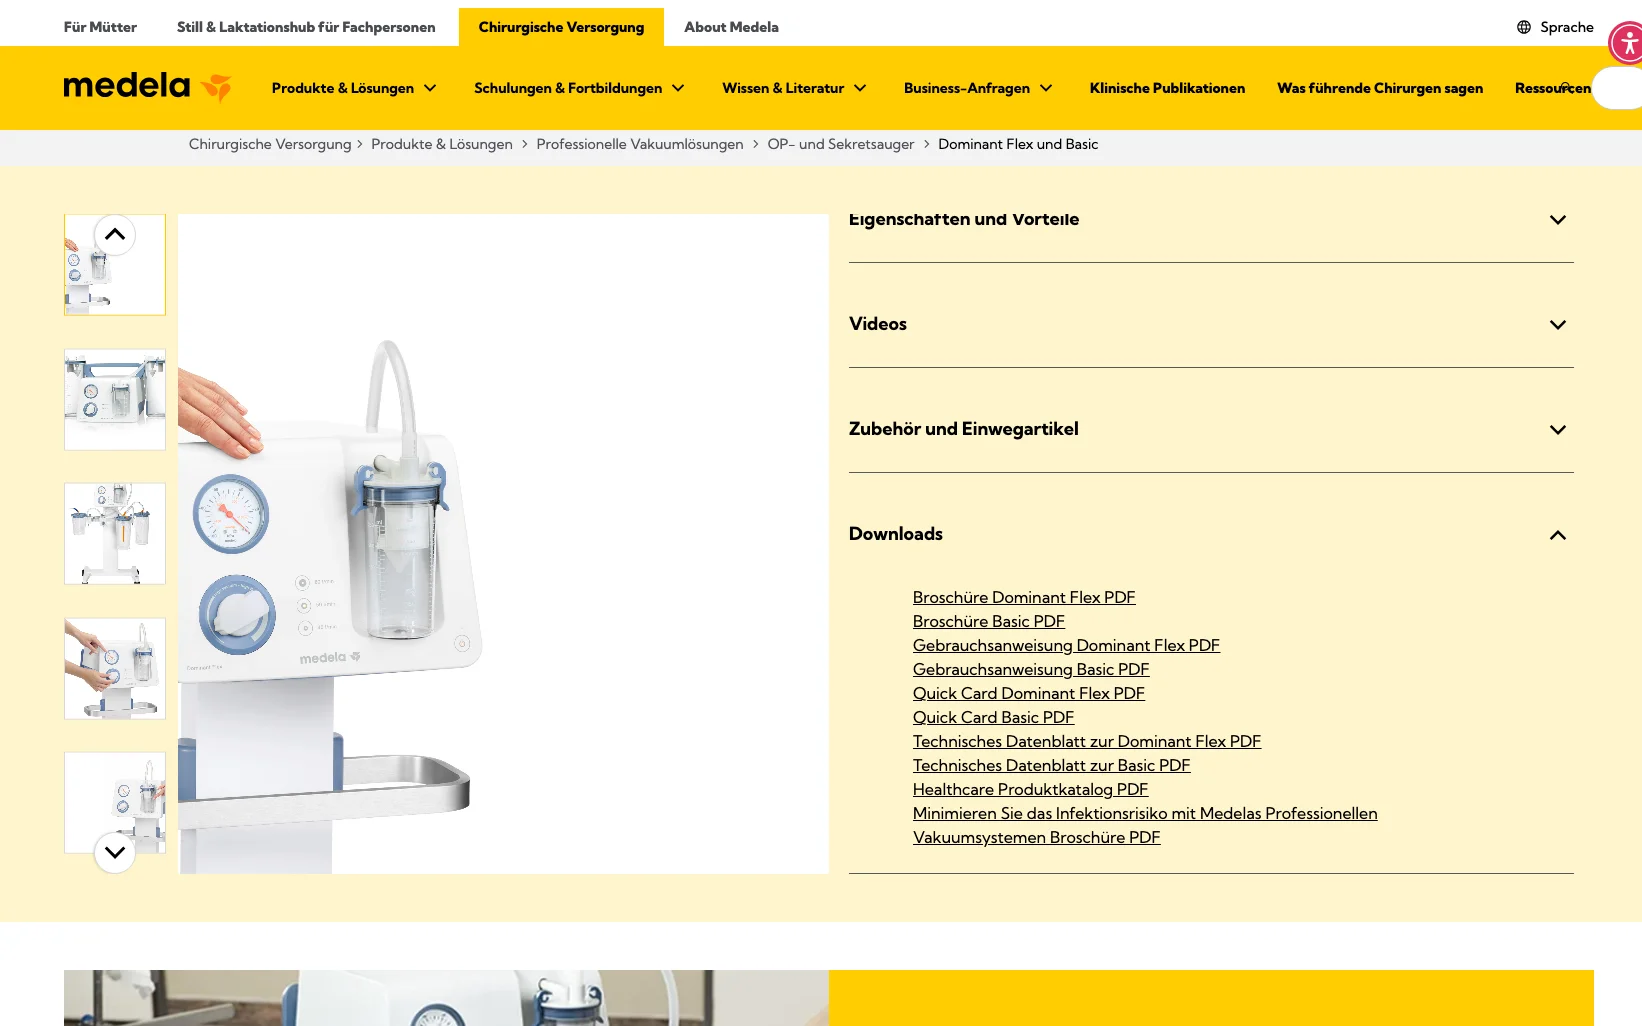Image resolution: width=1642 pixels, height=1026 pixels.
Task: Open Gebrauchsanweisung Basic PDF
Action: pyautogui.click(x=1031, y=669)
